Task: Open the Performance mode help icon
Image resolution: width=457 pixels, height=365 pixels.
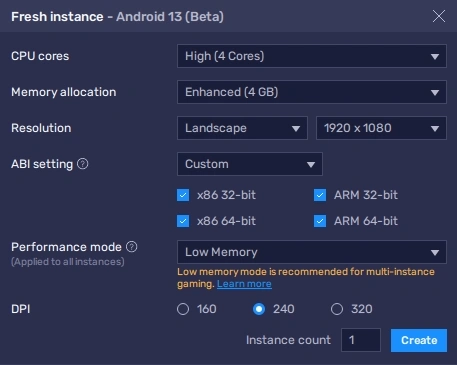Action: [132, 247]
